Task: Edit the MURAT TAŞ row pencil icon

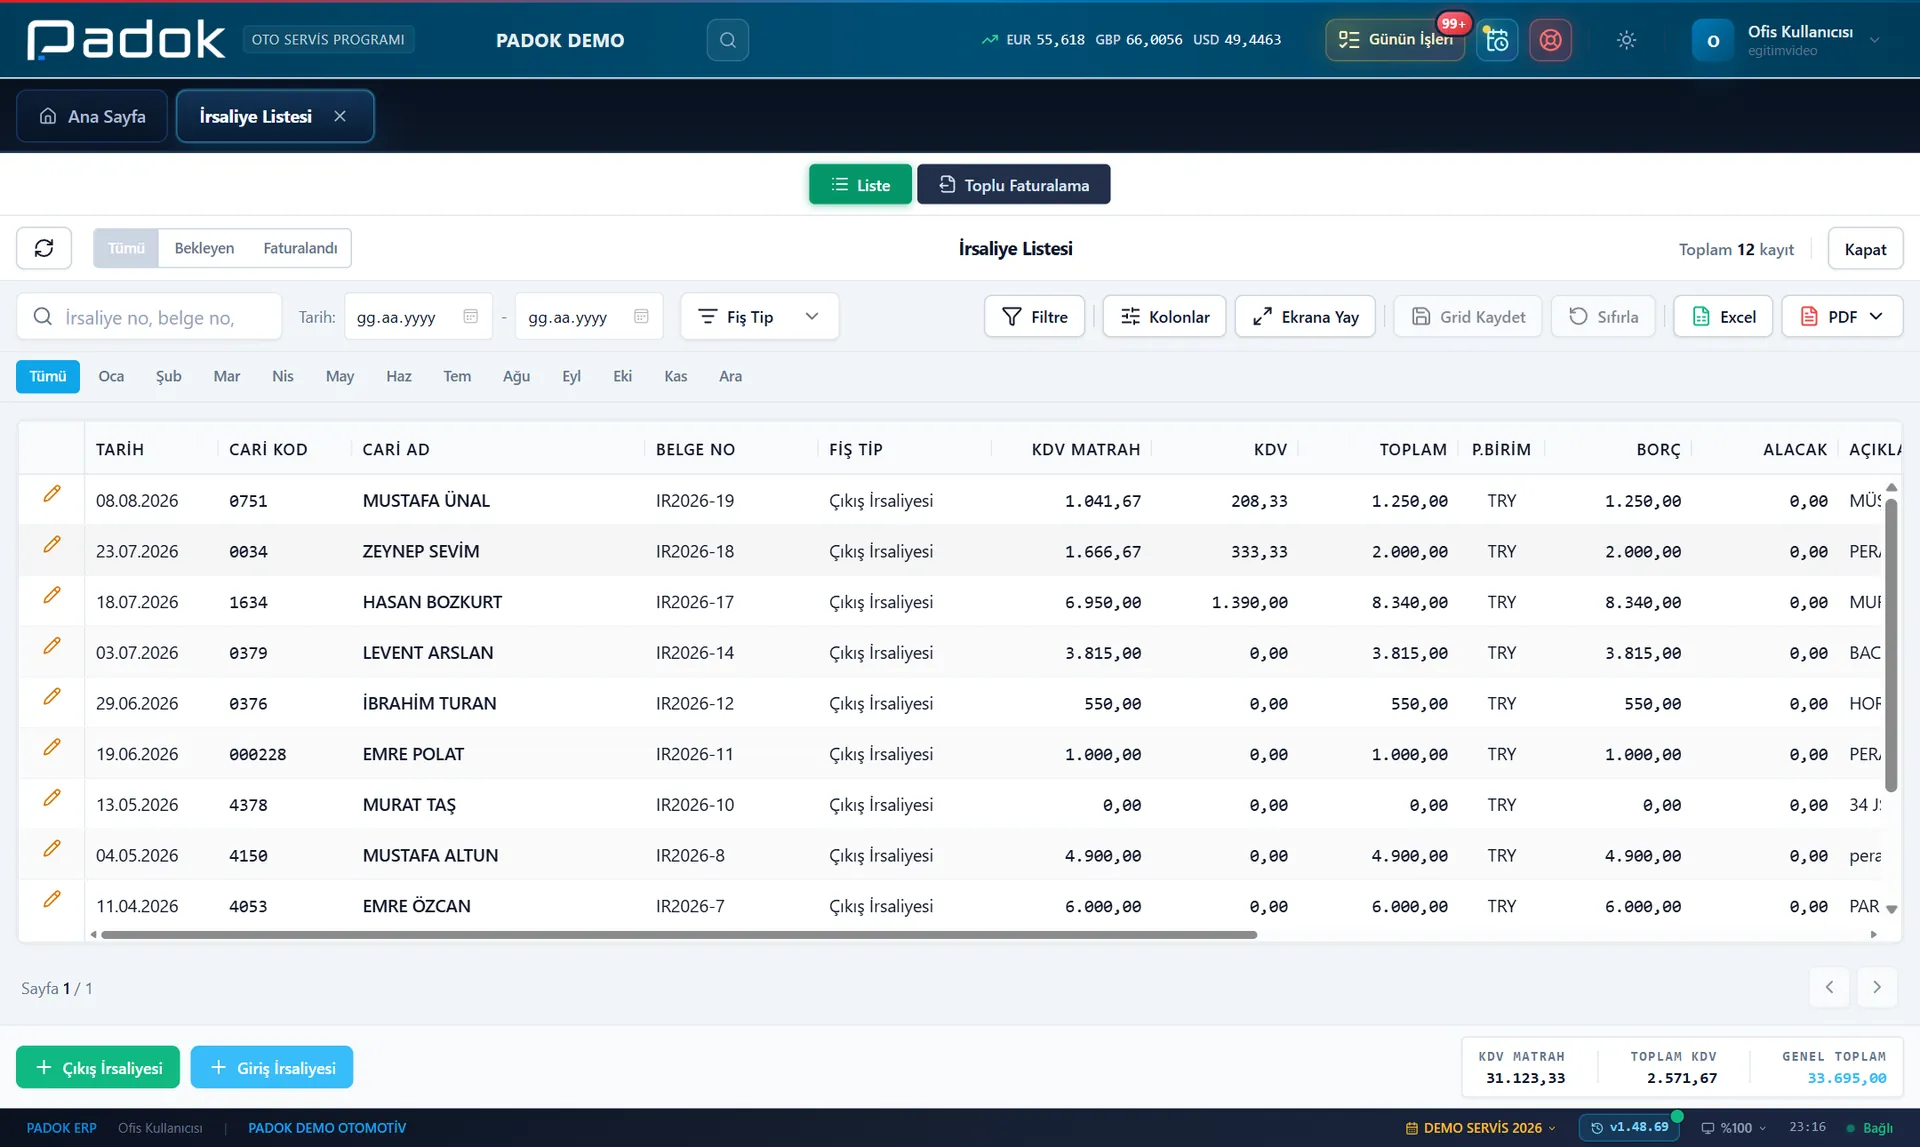Action: (52, 798)
